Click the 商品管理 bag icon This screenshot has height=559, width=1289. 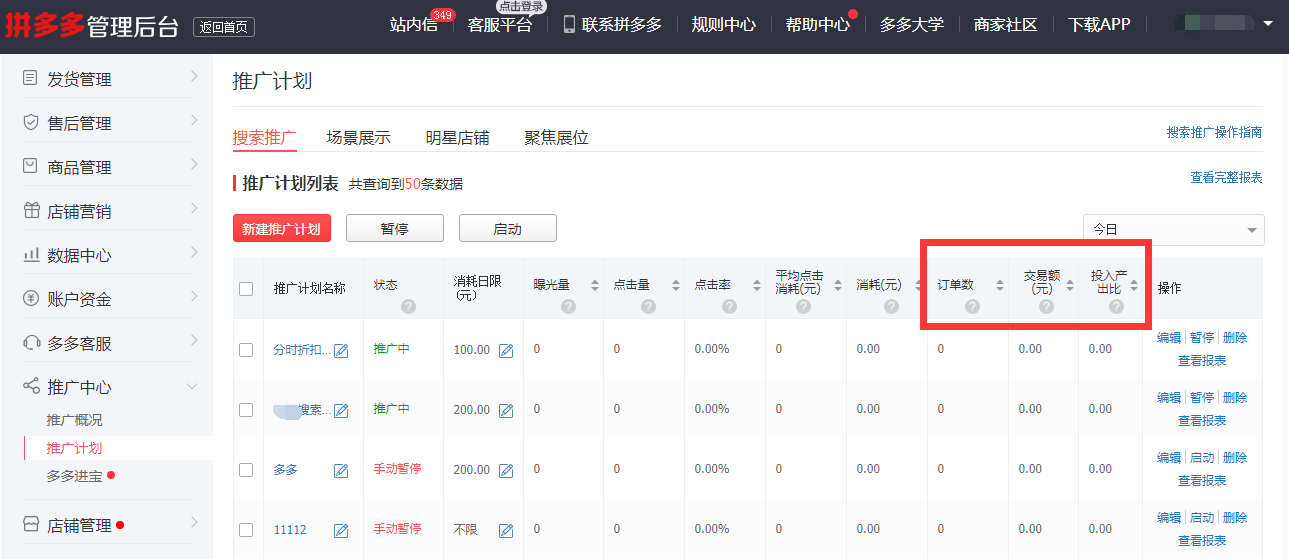(30, 166)
